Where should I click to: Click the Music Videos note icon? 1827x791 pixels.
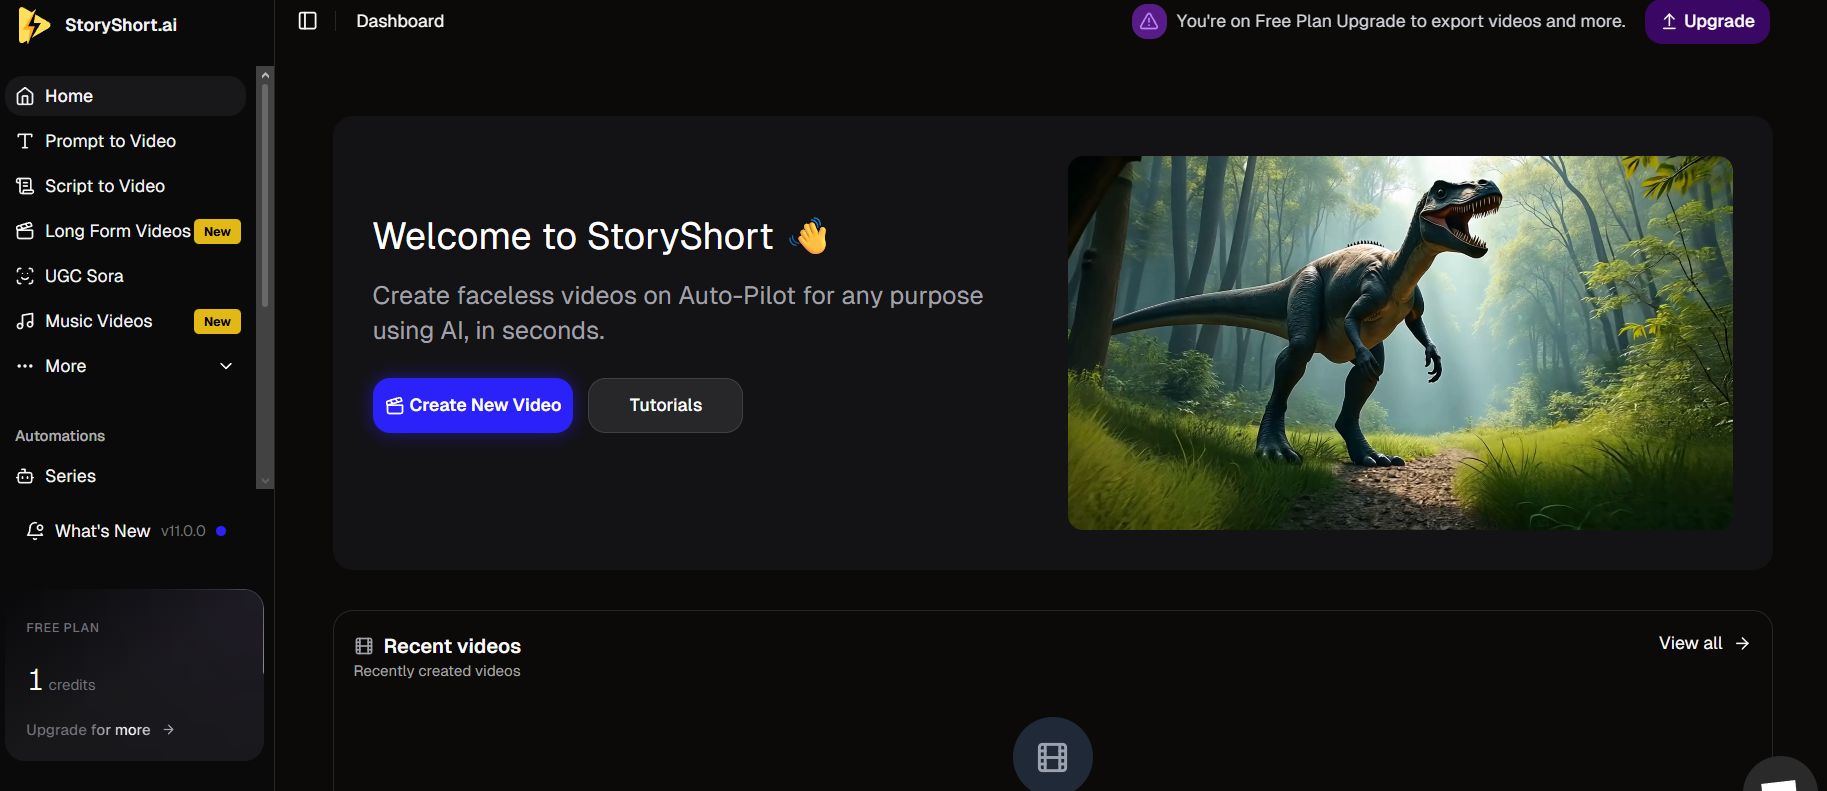tap(25, 321)
